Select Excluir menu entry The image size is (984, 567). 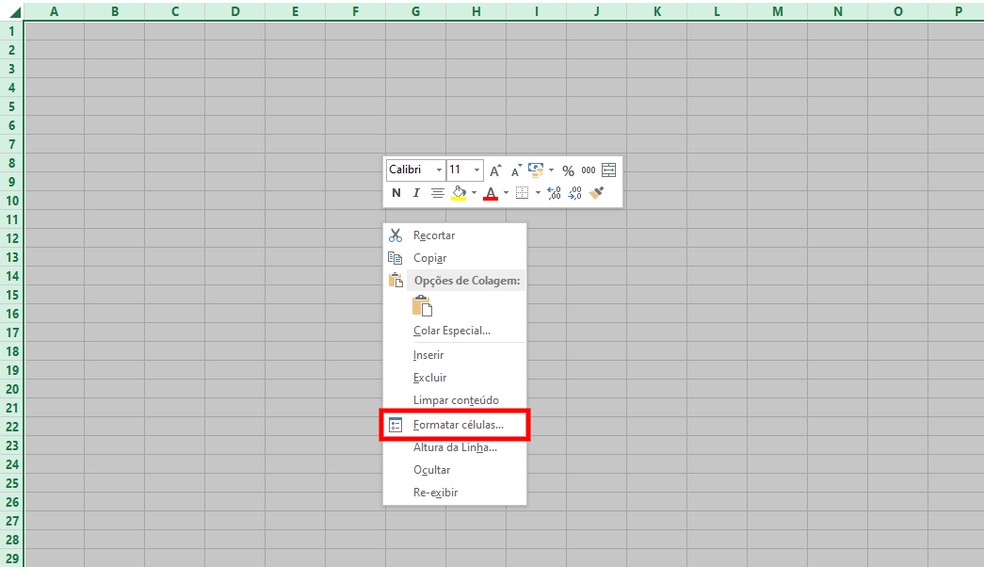pyautogui.click(x=455, y=378)
